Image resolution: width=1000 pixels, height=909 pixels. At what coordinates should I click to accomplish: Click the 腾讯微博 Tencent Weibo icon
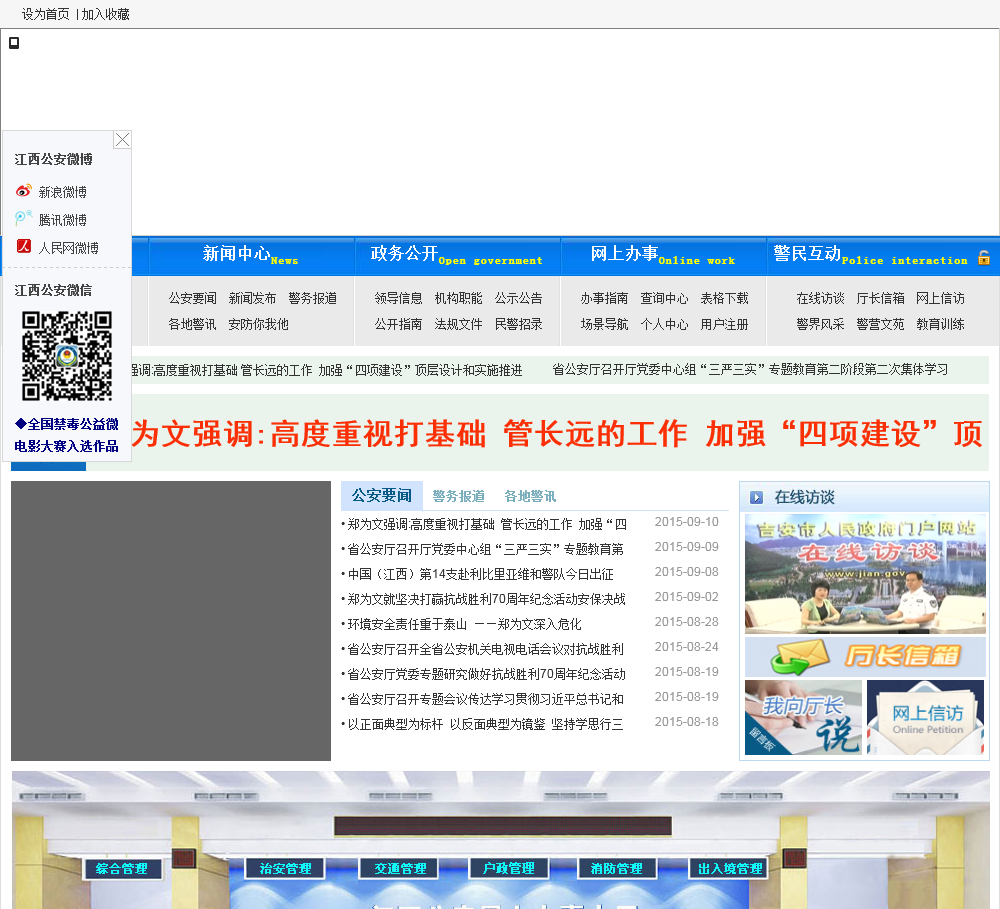[24, 219]
